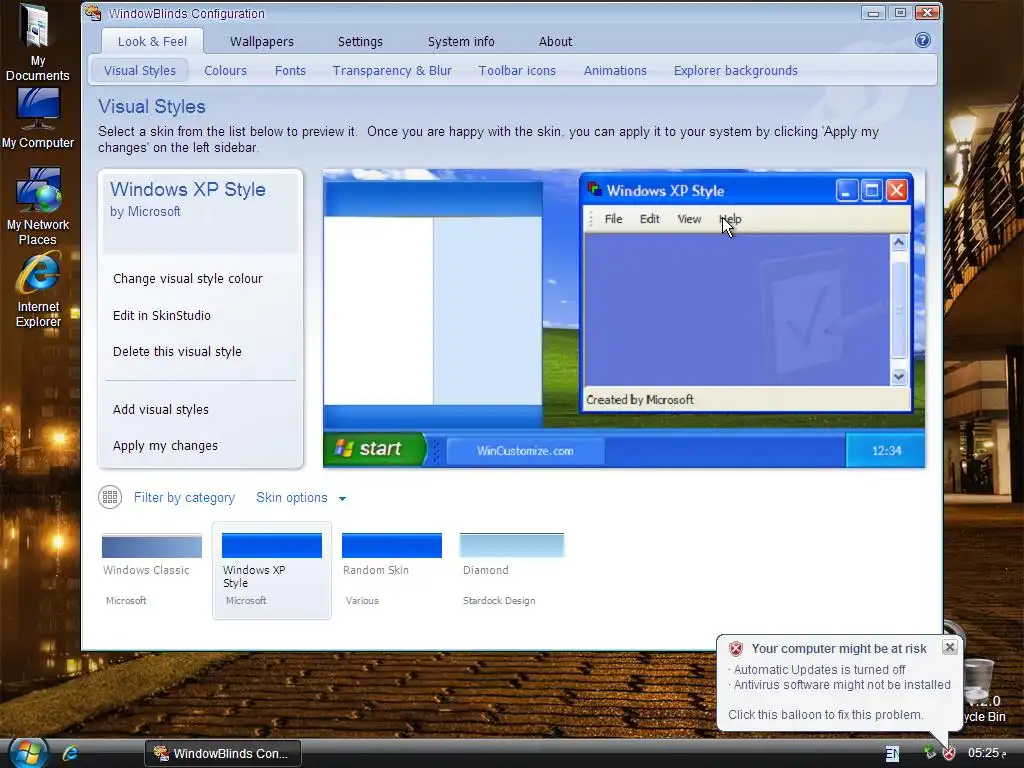Launch Internet Explorer desktop icon
This screenshot has height=768, width=1024.
tap(38, 291)
